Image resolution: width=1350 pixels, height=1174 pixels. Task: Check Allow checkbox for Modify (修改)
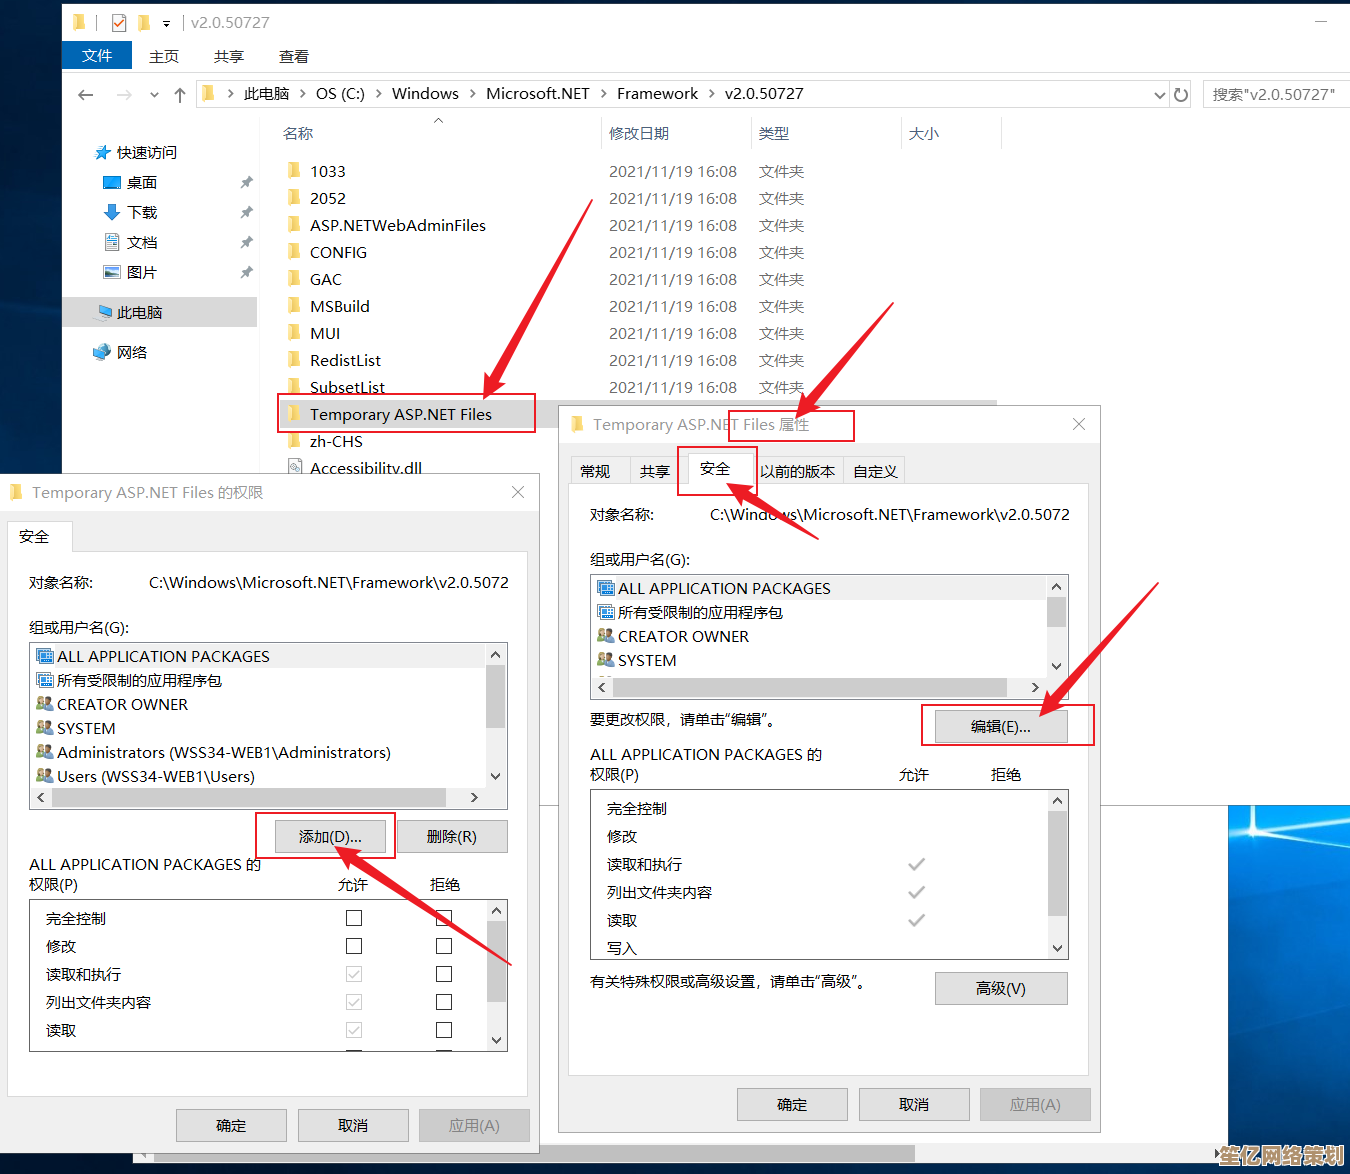(354, 946)
